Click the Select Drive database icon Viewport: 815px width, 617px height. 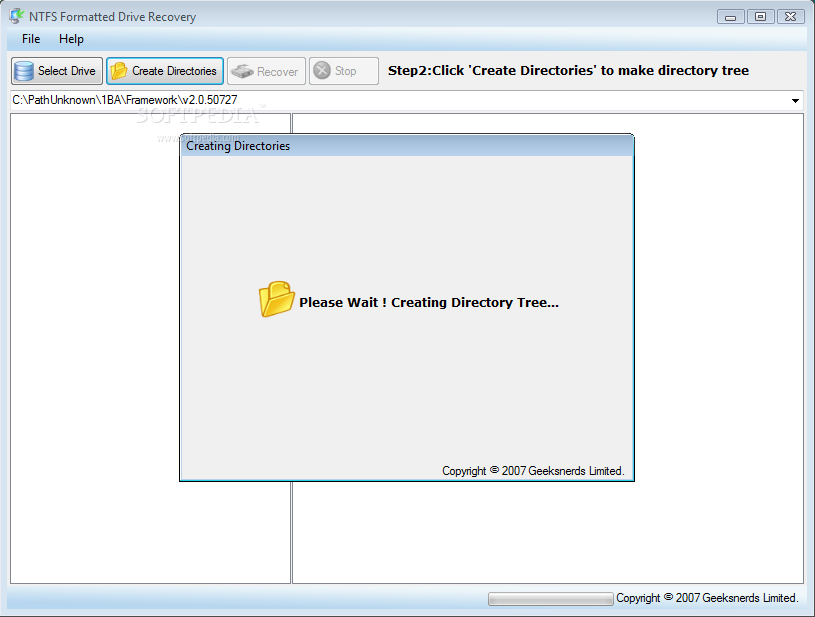(x=24, y=71)
